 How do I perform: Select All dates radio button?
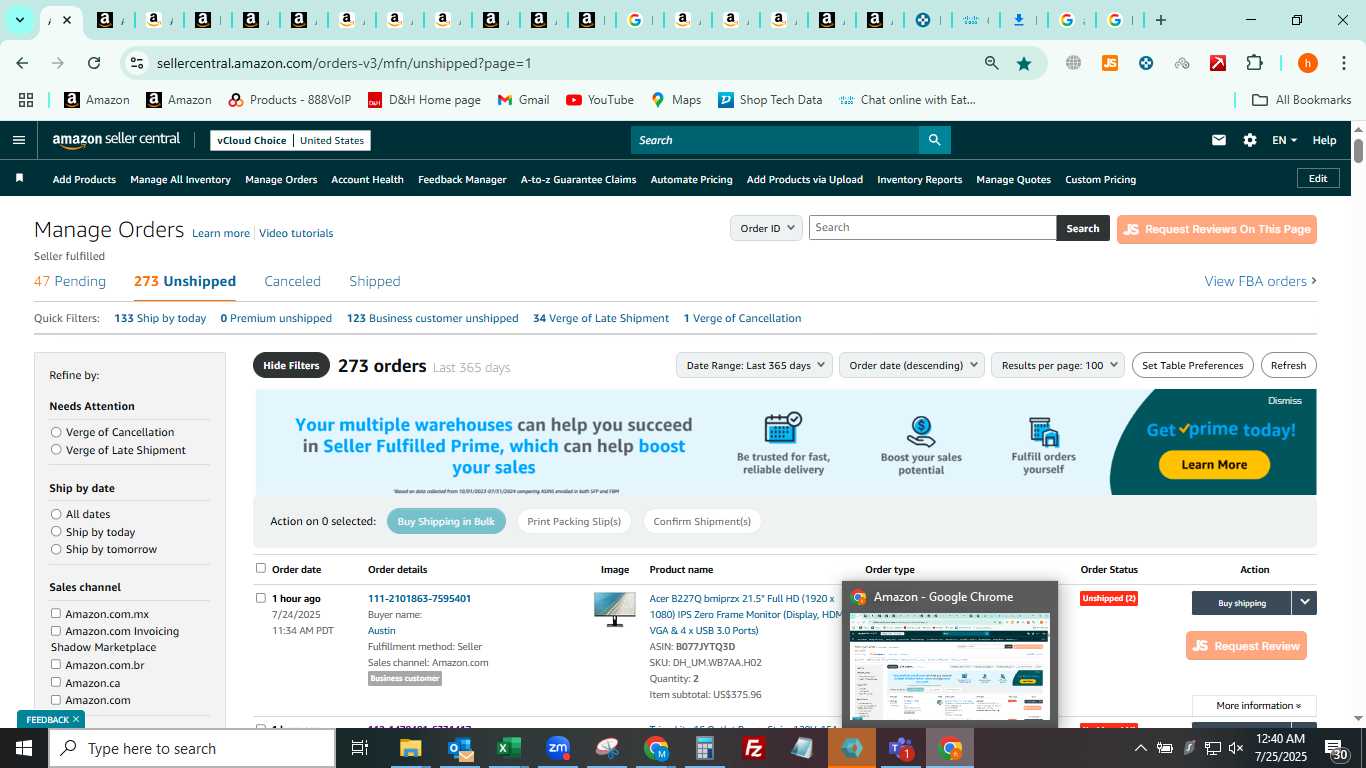click(56, 514)
